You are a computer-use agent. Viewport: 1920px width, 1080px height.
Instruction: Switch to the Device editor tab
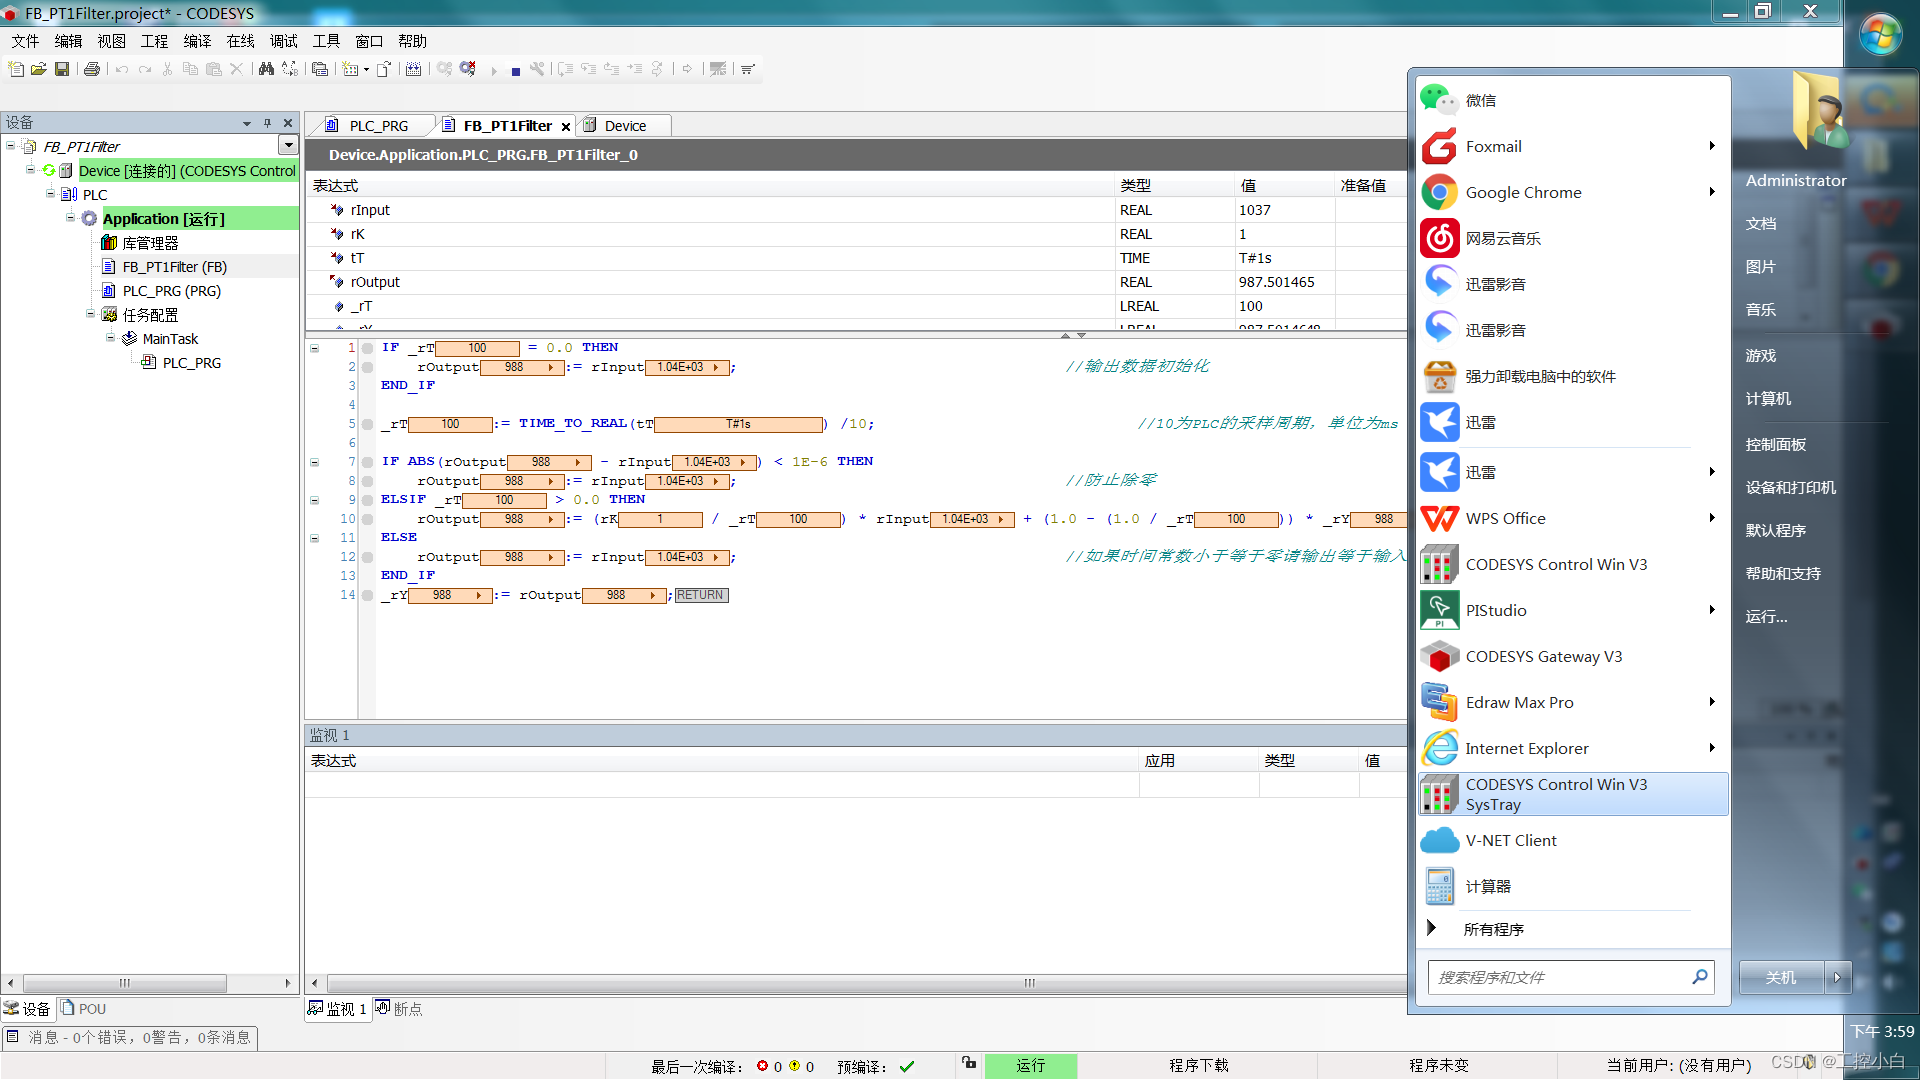pyautogui.click(x=625, y=126)
